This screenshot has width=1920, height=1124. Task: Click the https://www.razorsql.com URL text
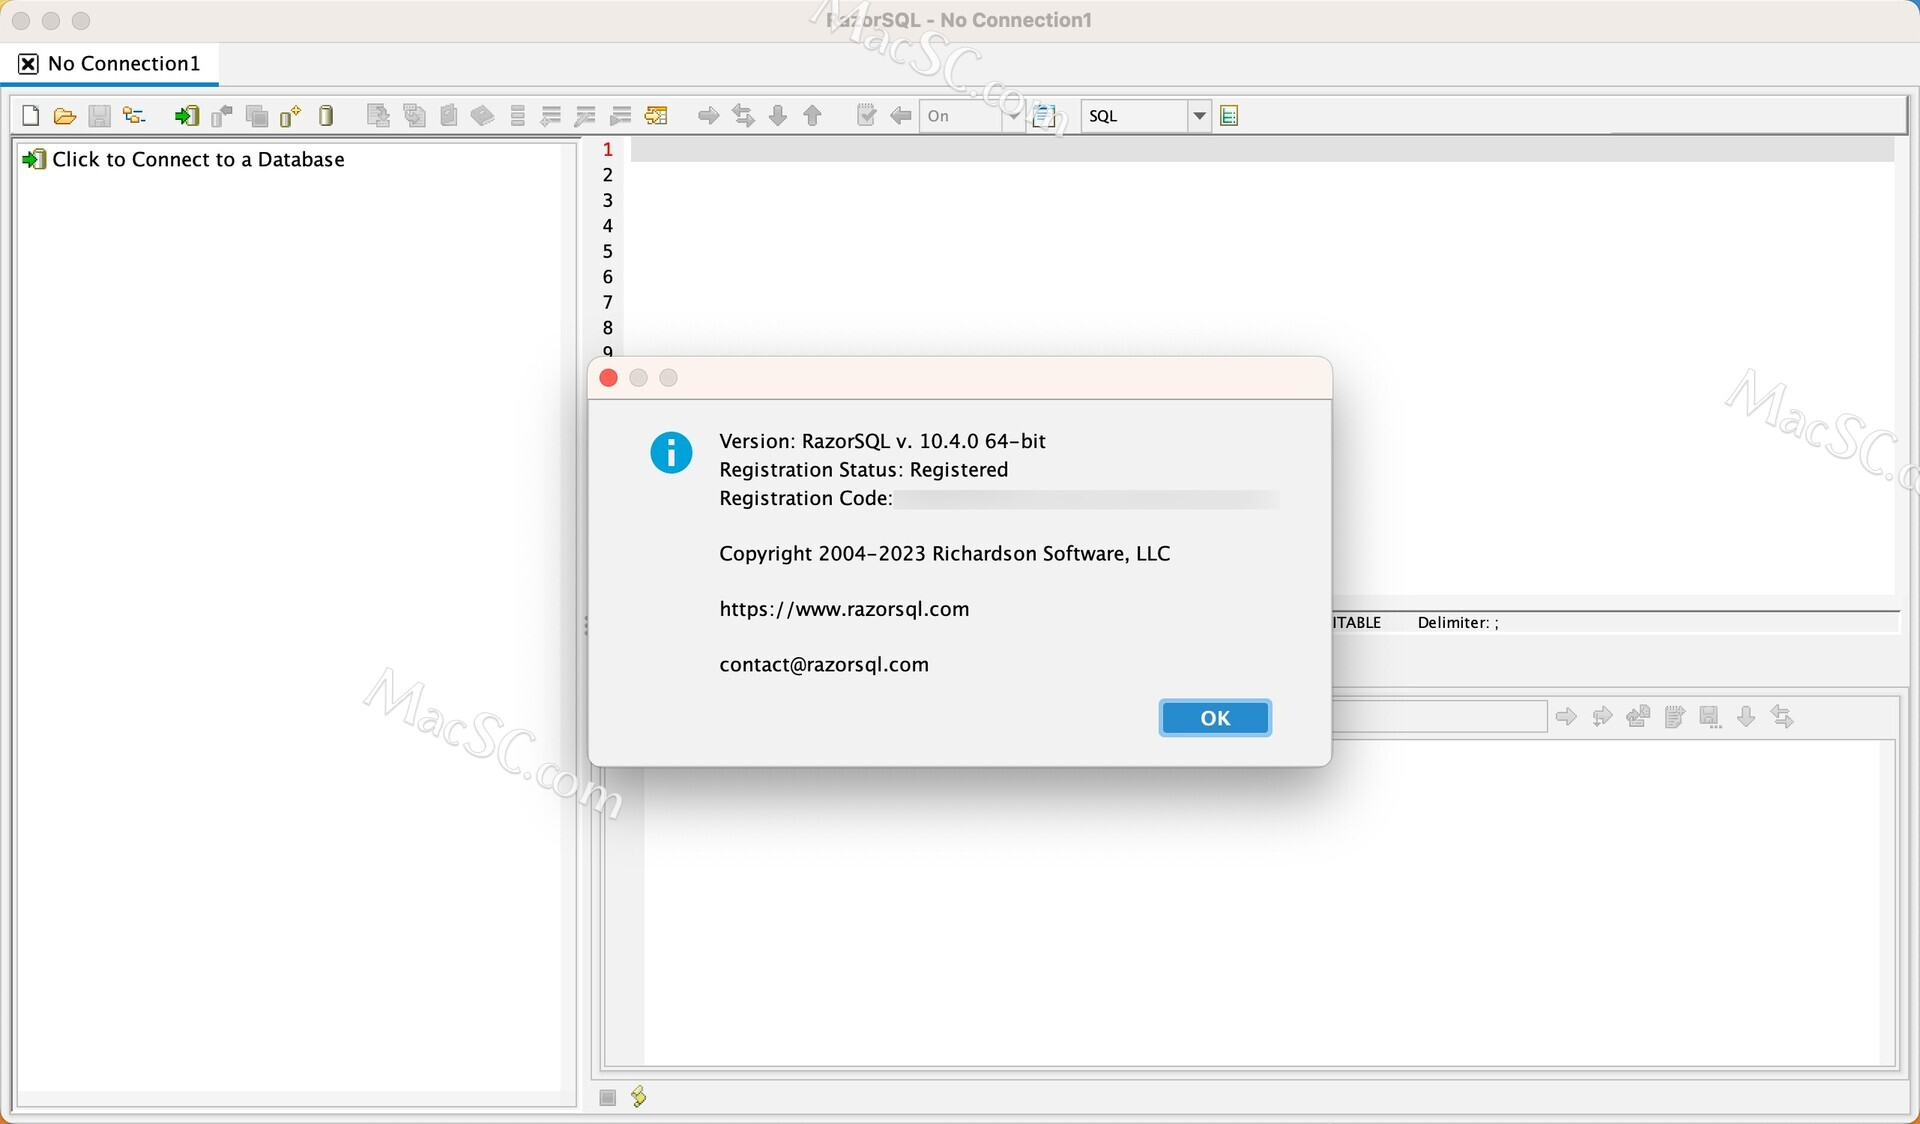[x=844, y=609]
